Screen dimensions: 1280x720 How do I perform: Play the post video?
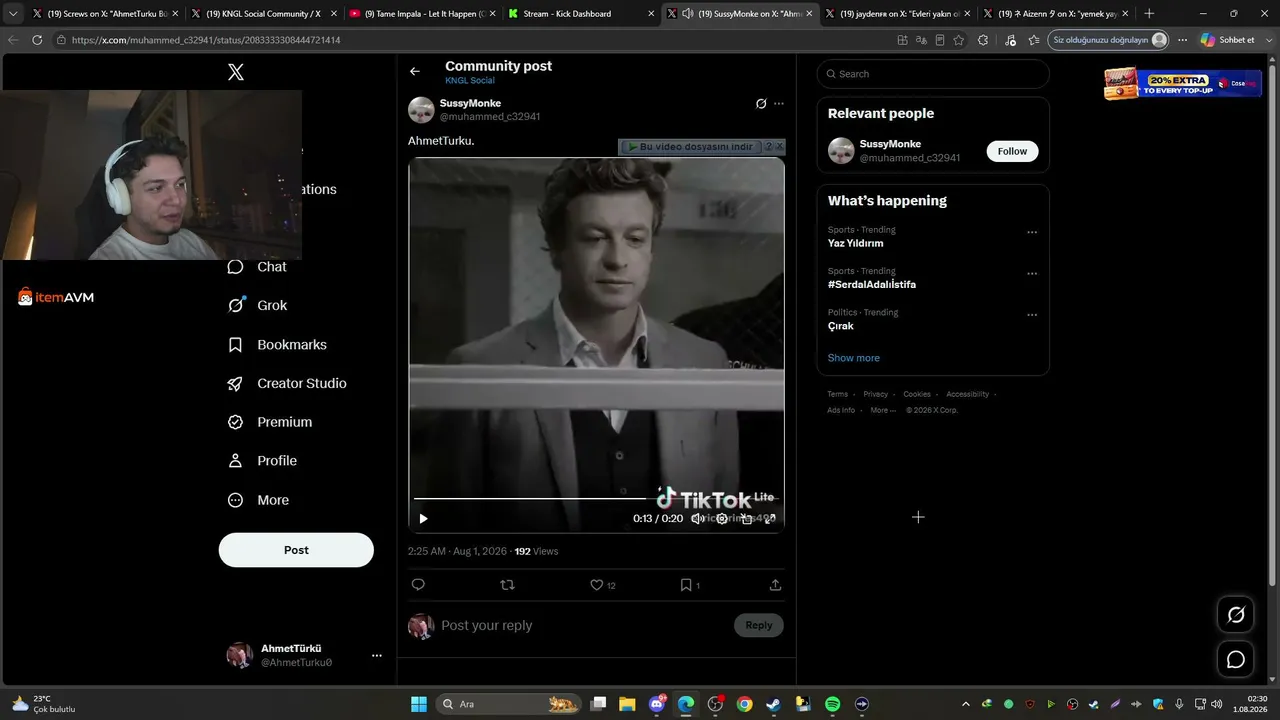click(423, 518)
